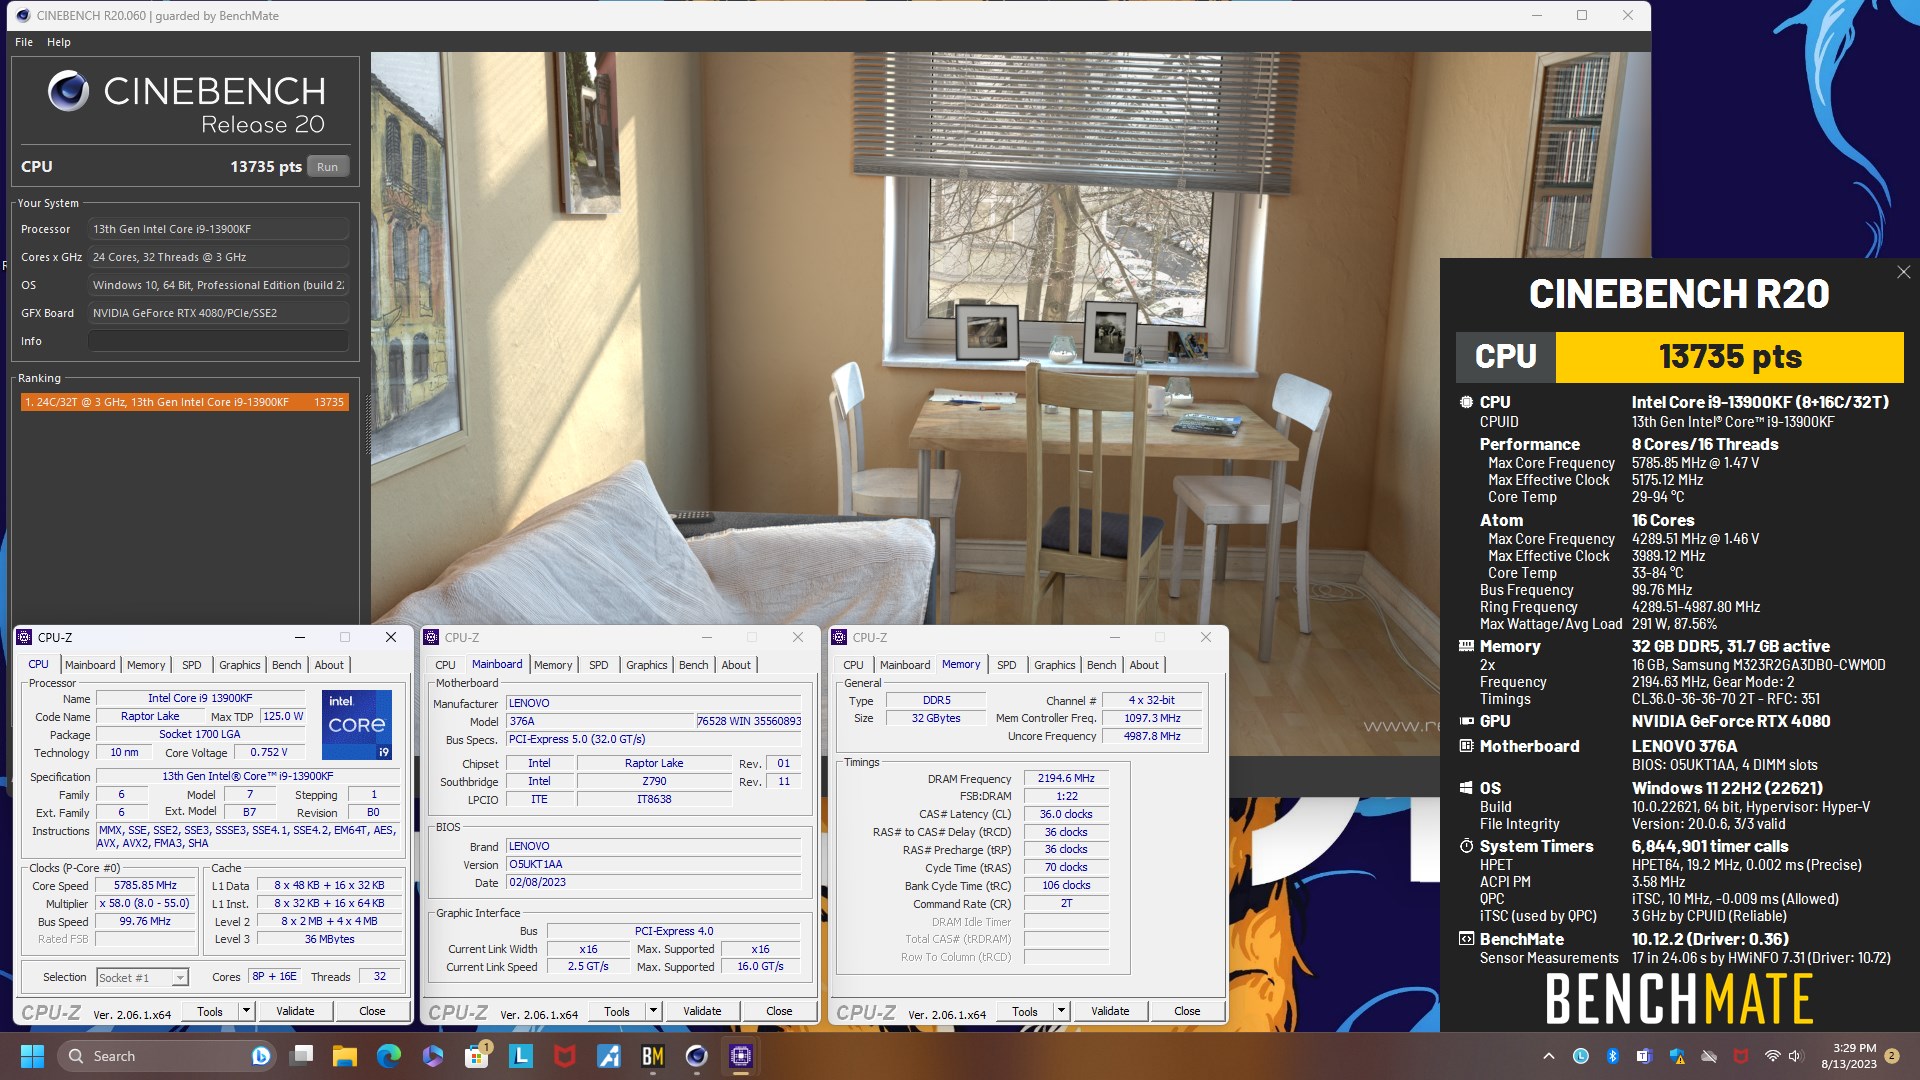Open Task View from the taskbar
This screenshot has height=1080, width=1920.
point(301,1056)
